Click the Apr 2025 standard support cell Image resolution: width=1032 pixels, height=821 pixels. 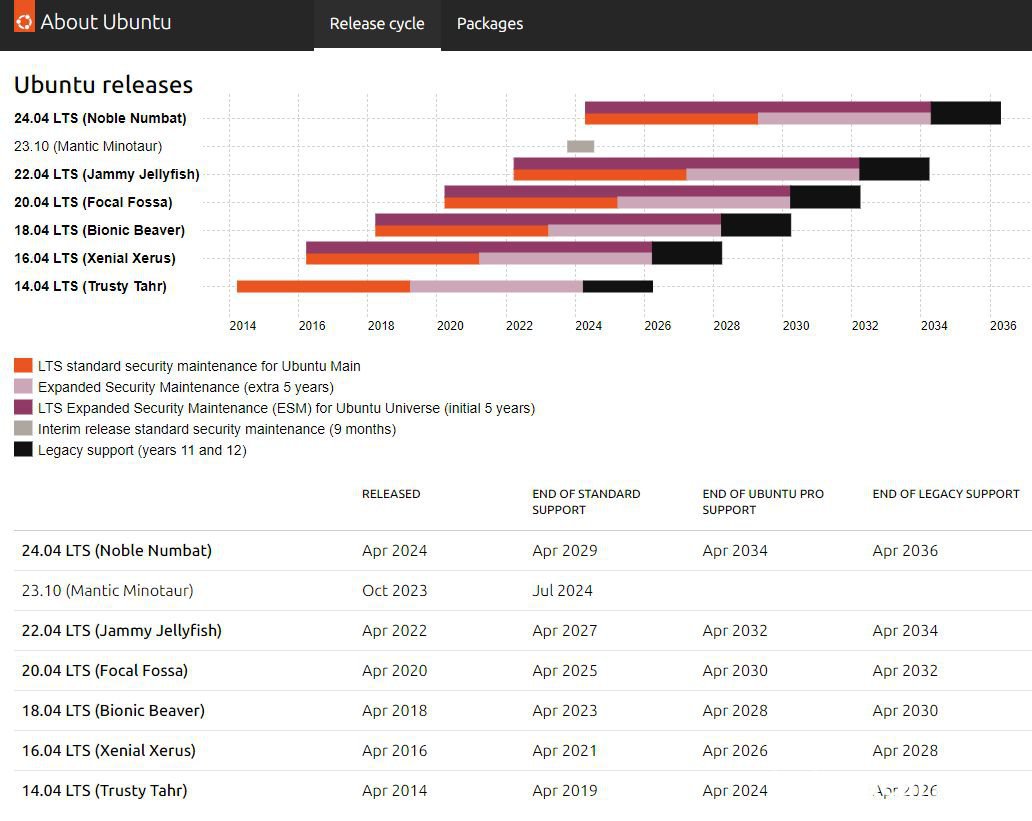(x=565, y=671)
